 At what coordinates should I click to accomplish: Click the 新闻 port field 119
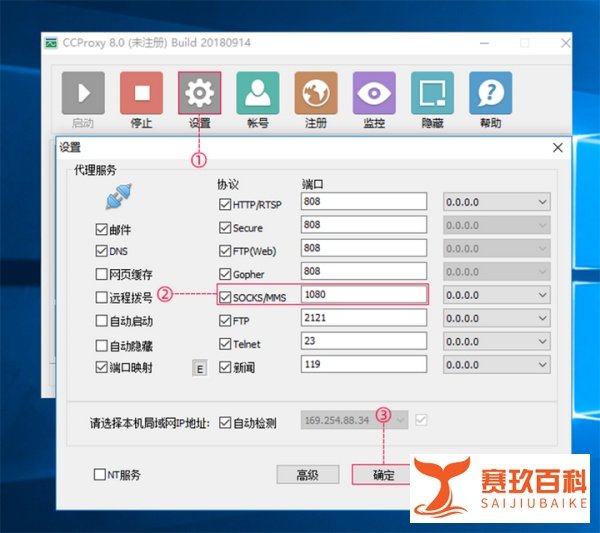[x=364, y=364]
